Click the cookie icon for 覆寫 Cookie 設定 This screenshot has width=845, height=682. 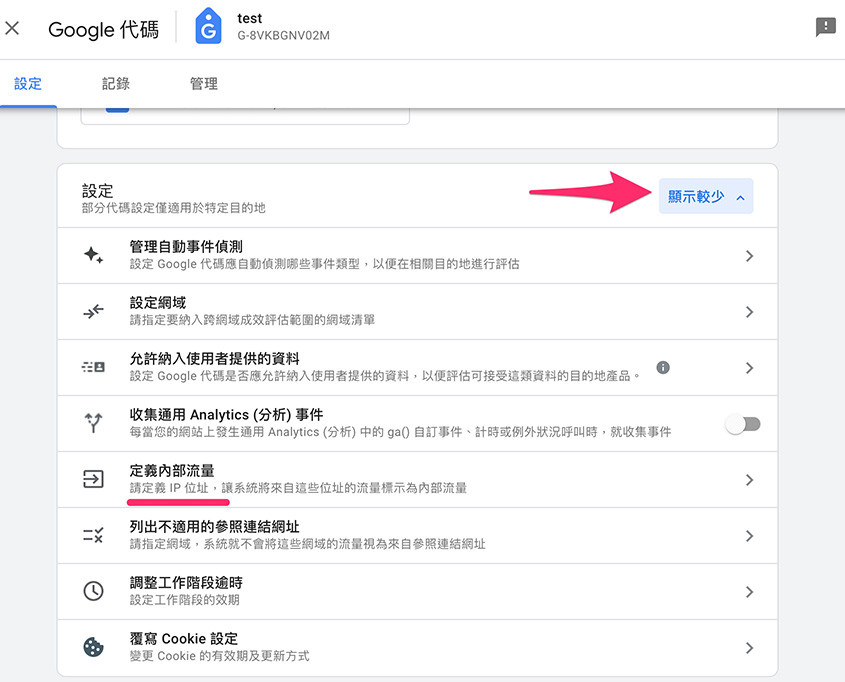tap(93, 647)
